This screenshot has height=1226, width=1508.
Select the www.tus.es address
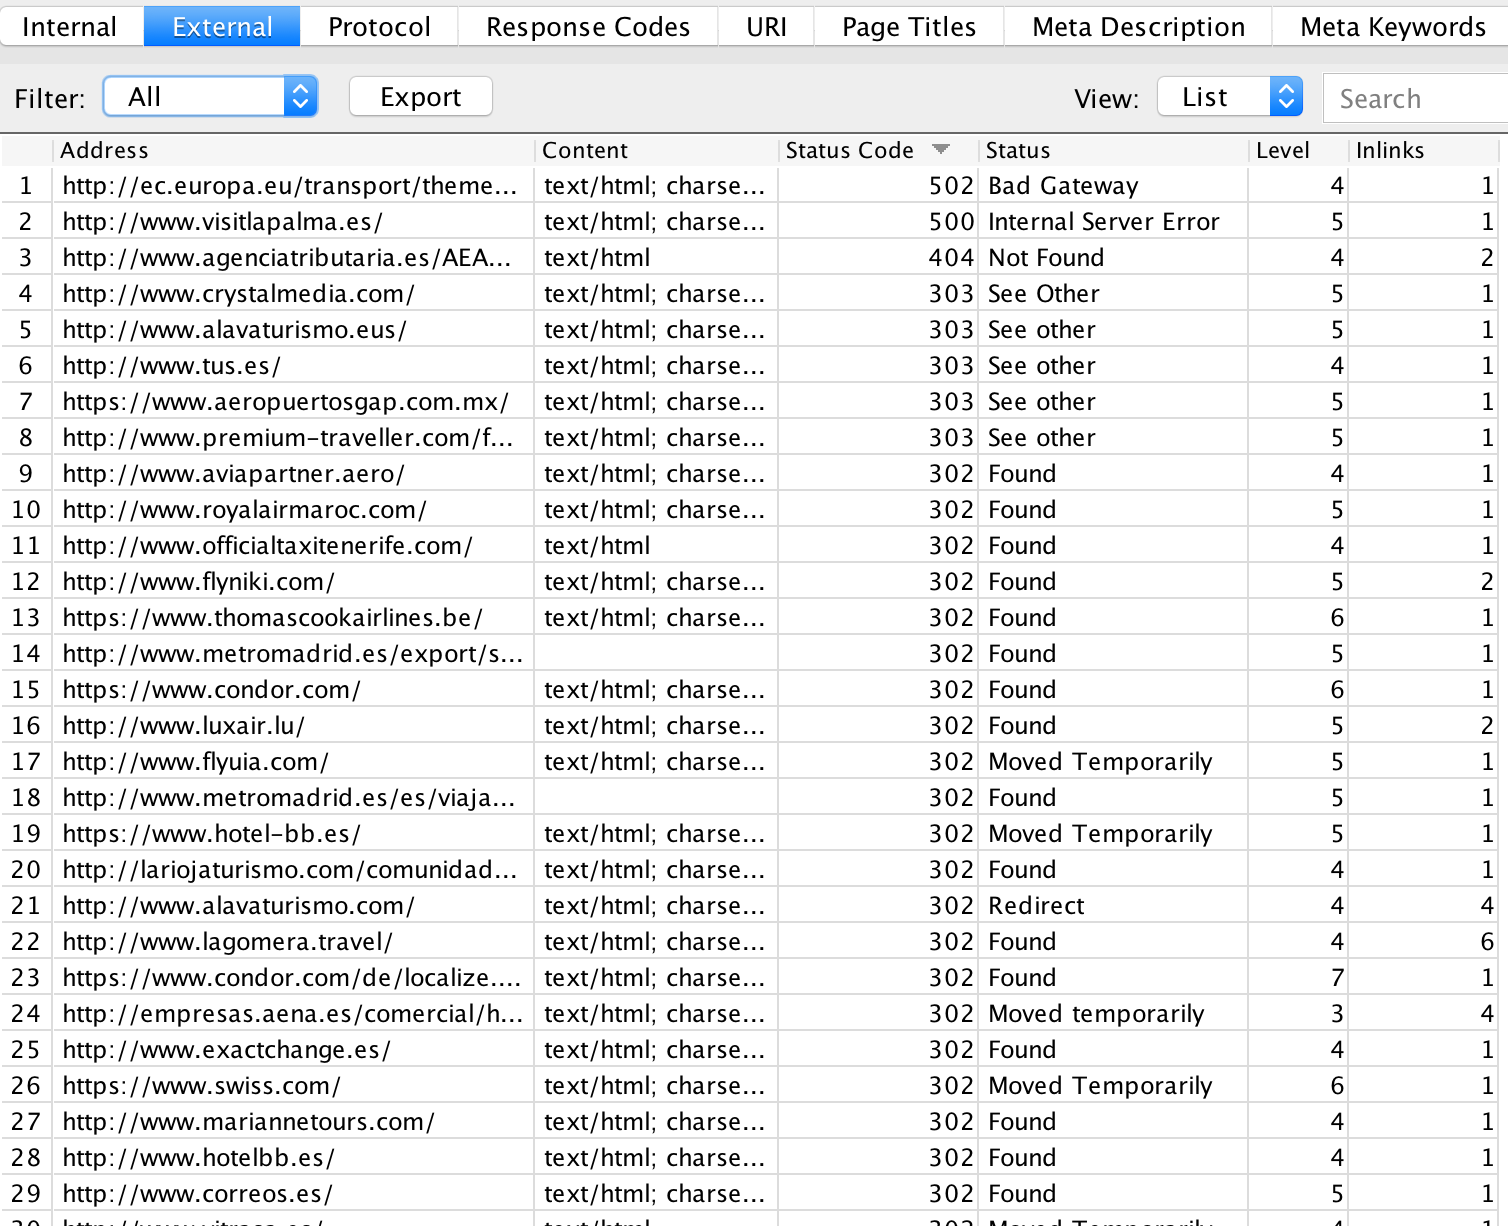171,366
